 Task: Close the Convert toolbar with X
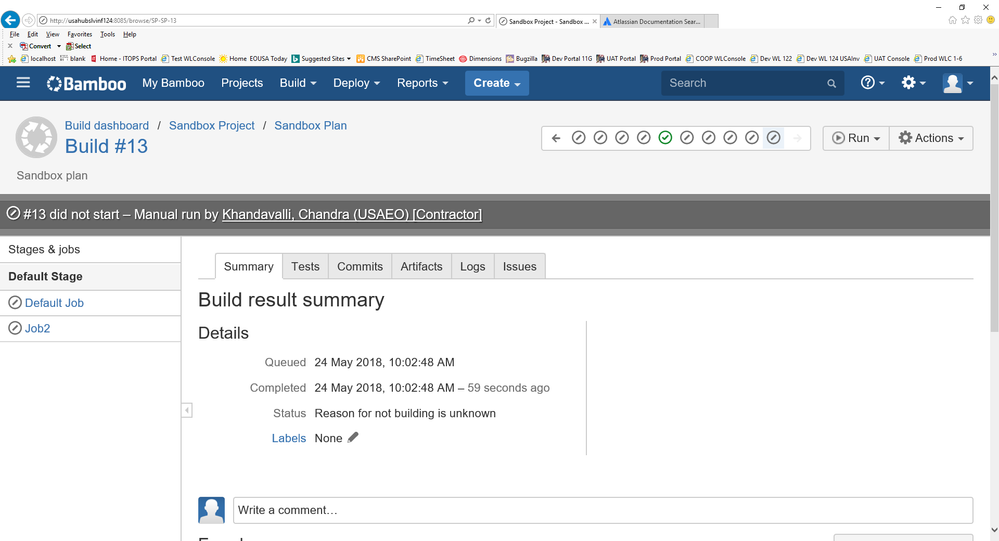click(x=10, y=46)
